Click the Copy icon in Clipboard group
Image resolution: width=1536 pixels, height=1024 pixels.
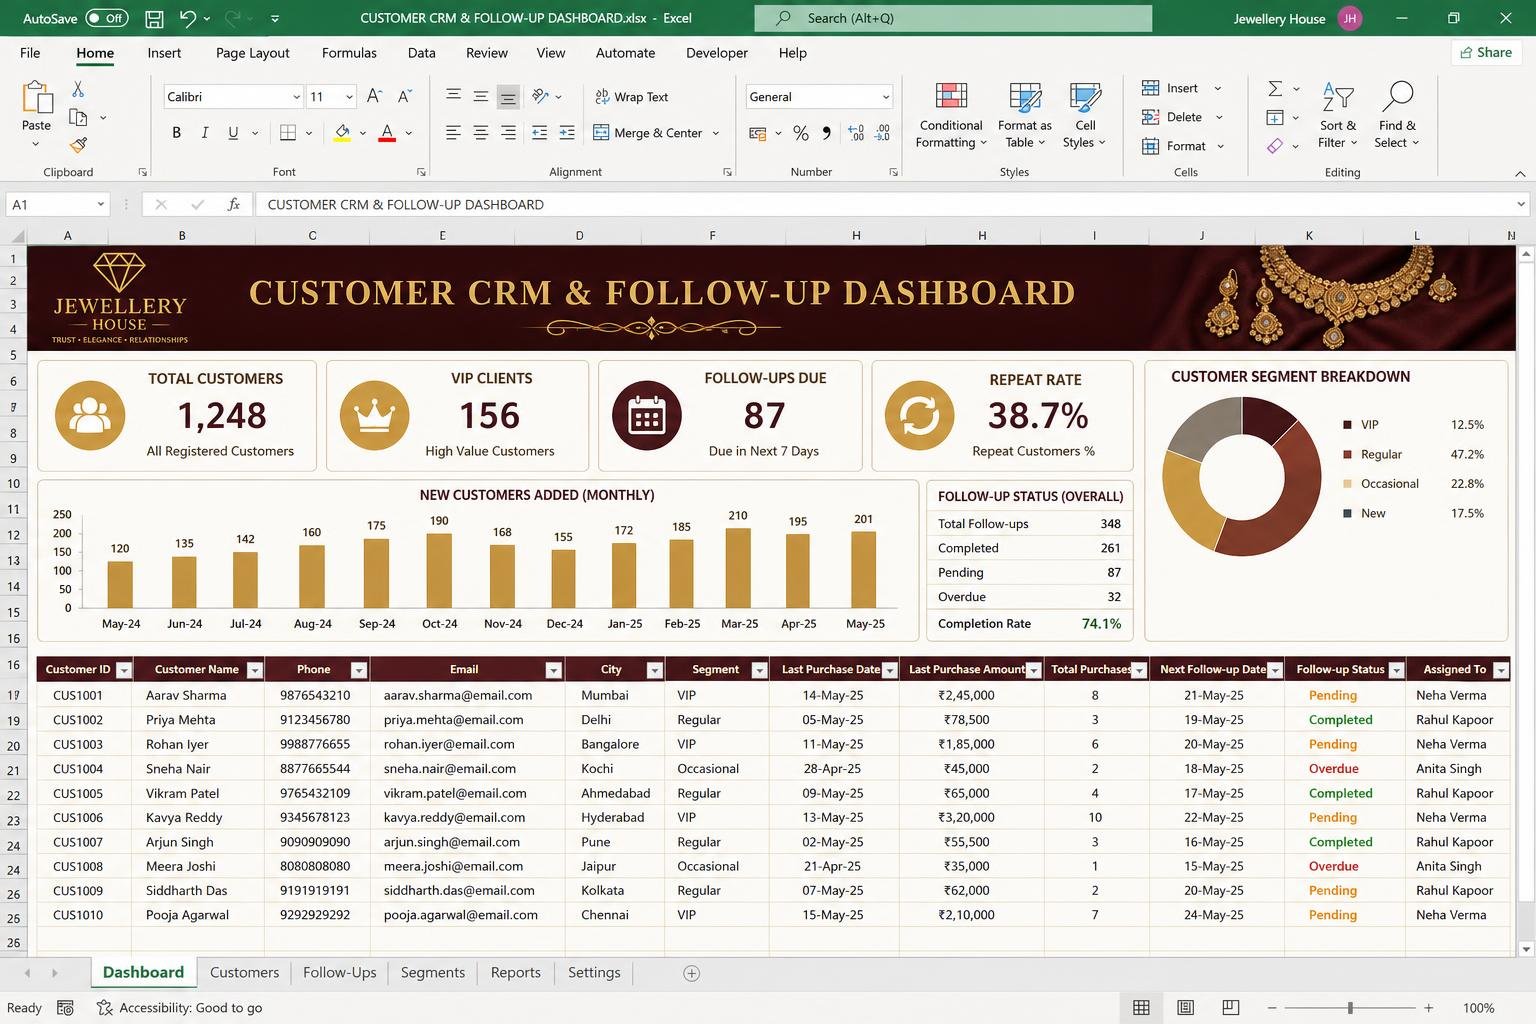tap(78, 117)
